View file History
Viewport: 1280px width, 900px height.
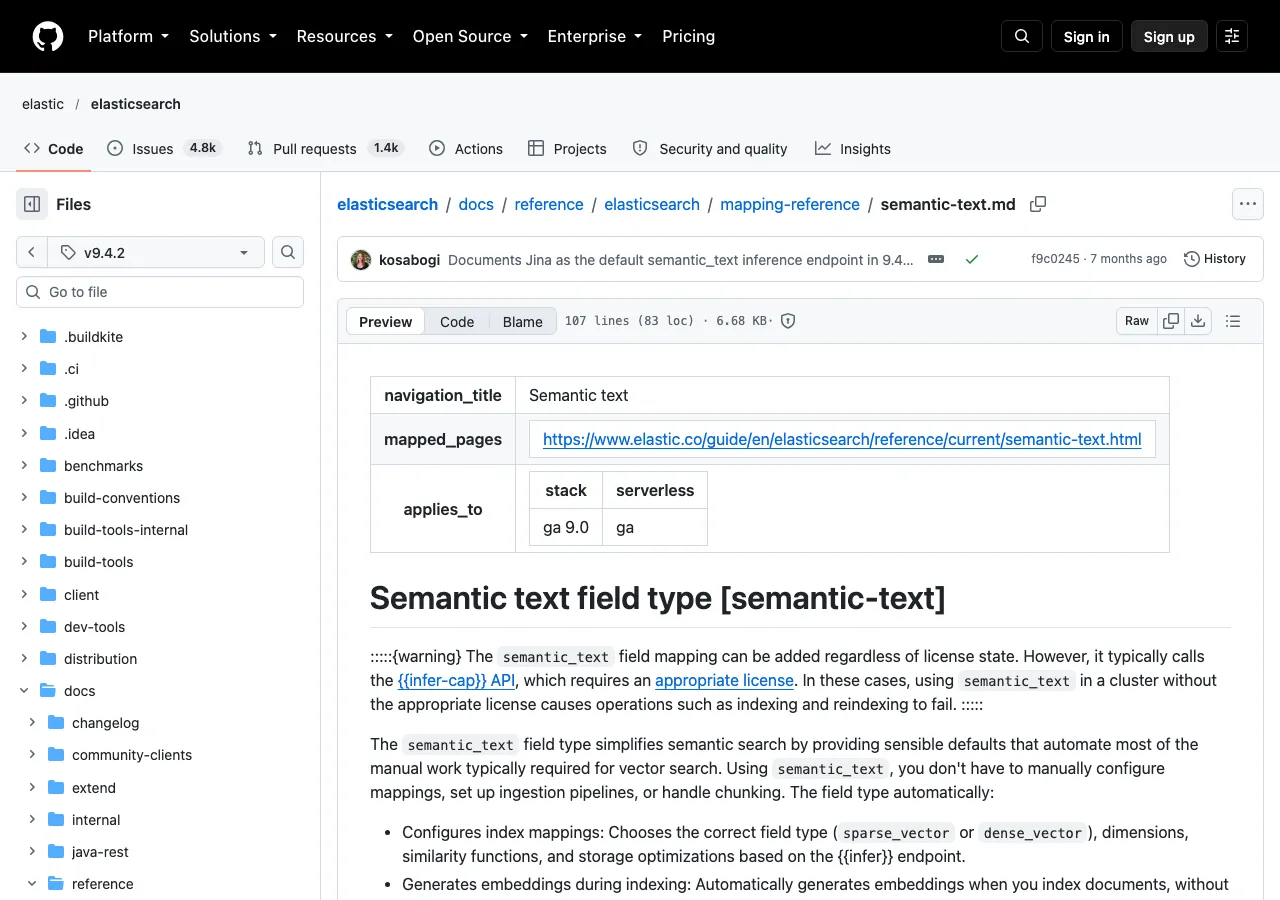pyautogui.click(x=1215, y=259)
